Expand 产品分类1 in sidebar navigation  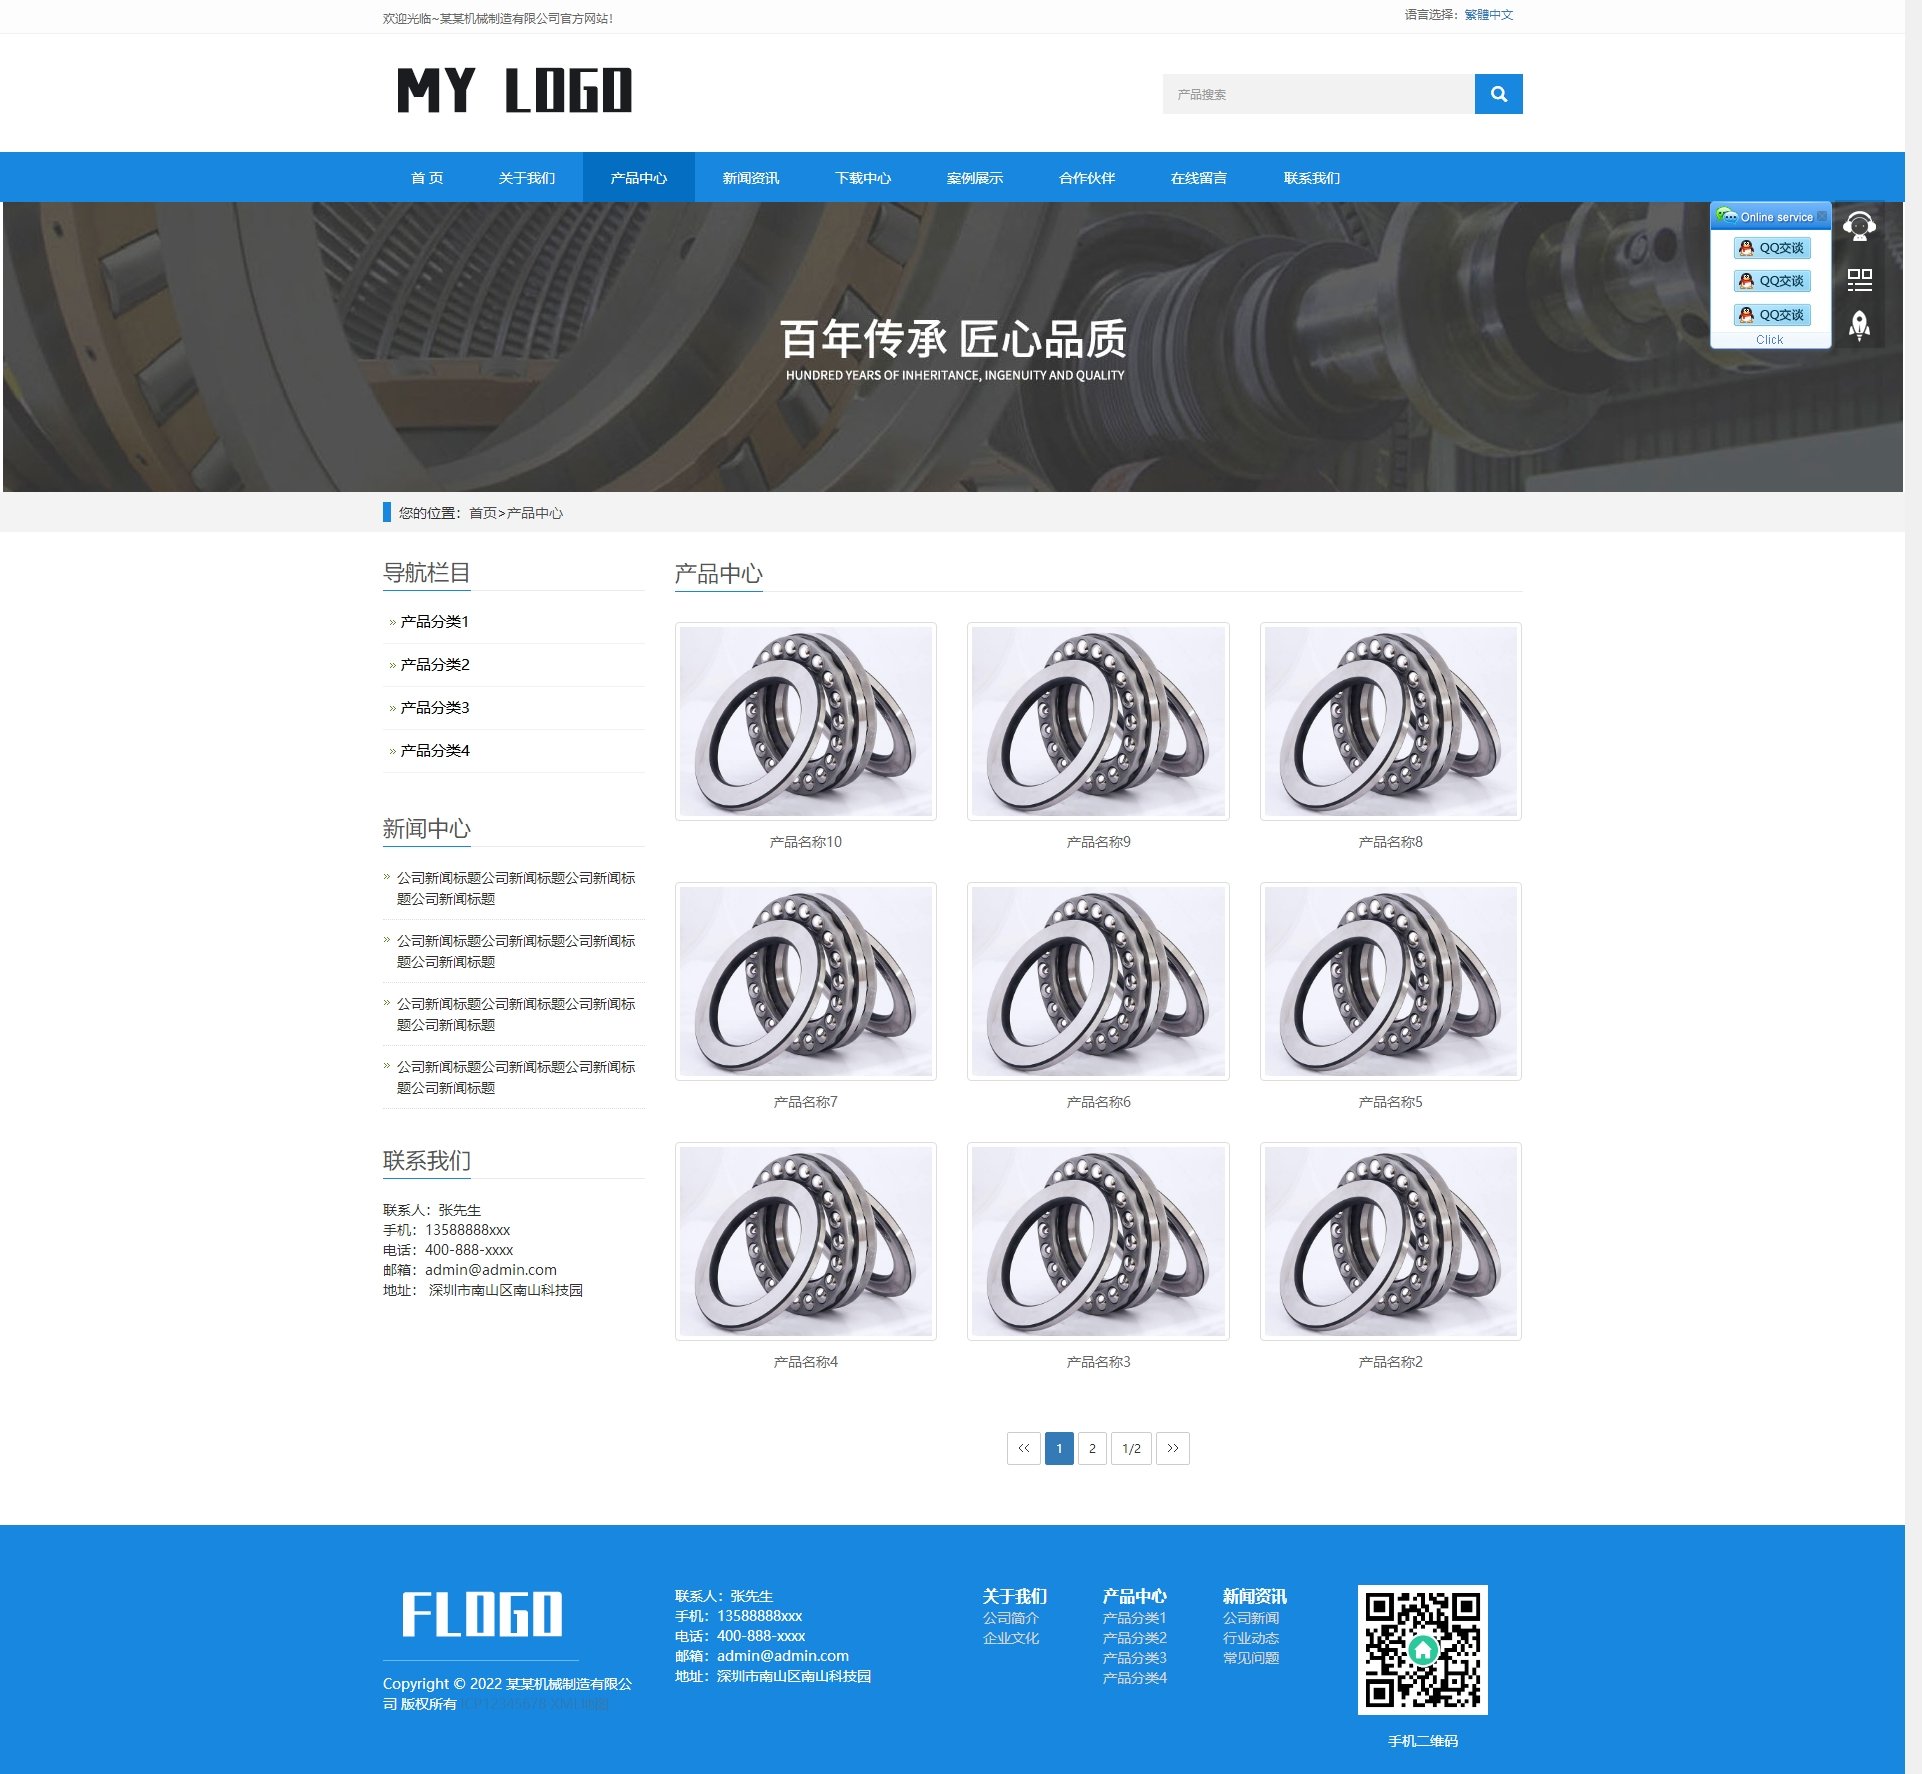[x=434, y=622]
